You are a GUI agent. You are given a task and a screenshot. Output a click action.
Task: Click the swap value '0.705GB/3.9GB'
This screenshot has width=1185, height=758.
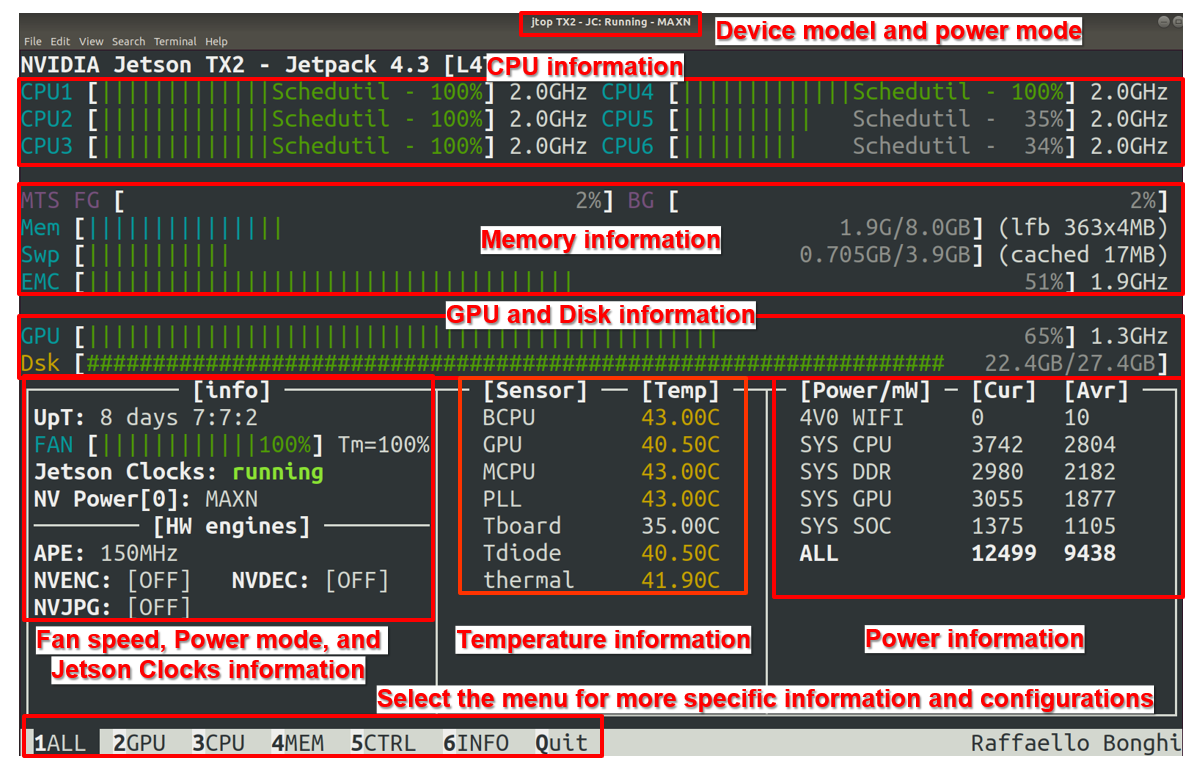tap(886, 255)
